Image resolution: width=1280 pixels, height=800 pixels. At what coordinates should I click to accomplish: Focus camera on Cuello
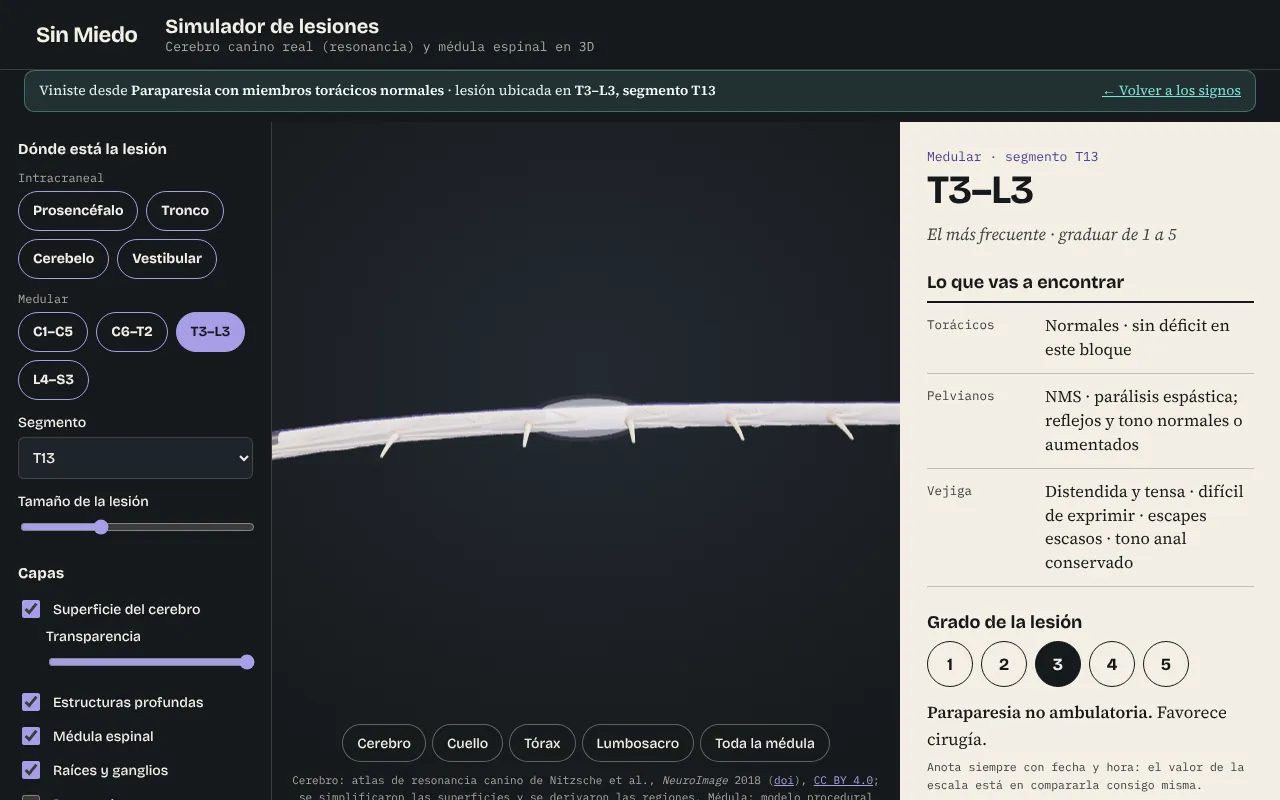(x=467, y=743)
